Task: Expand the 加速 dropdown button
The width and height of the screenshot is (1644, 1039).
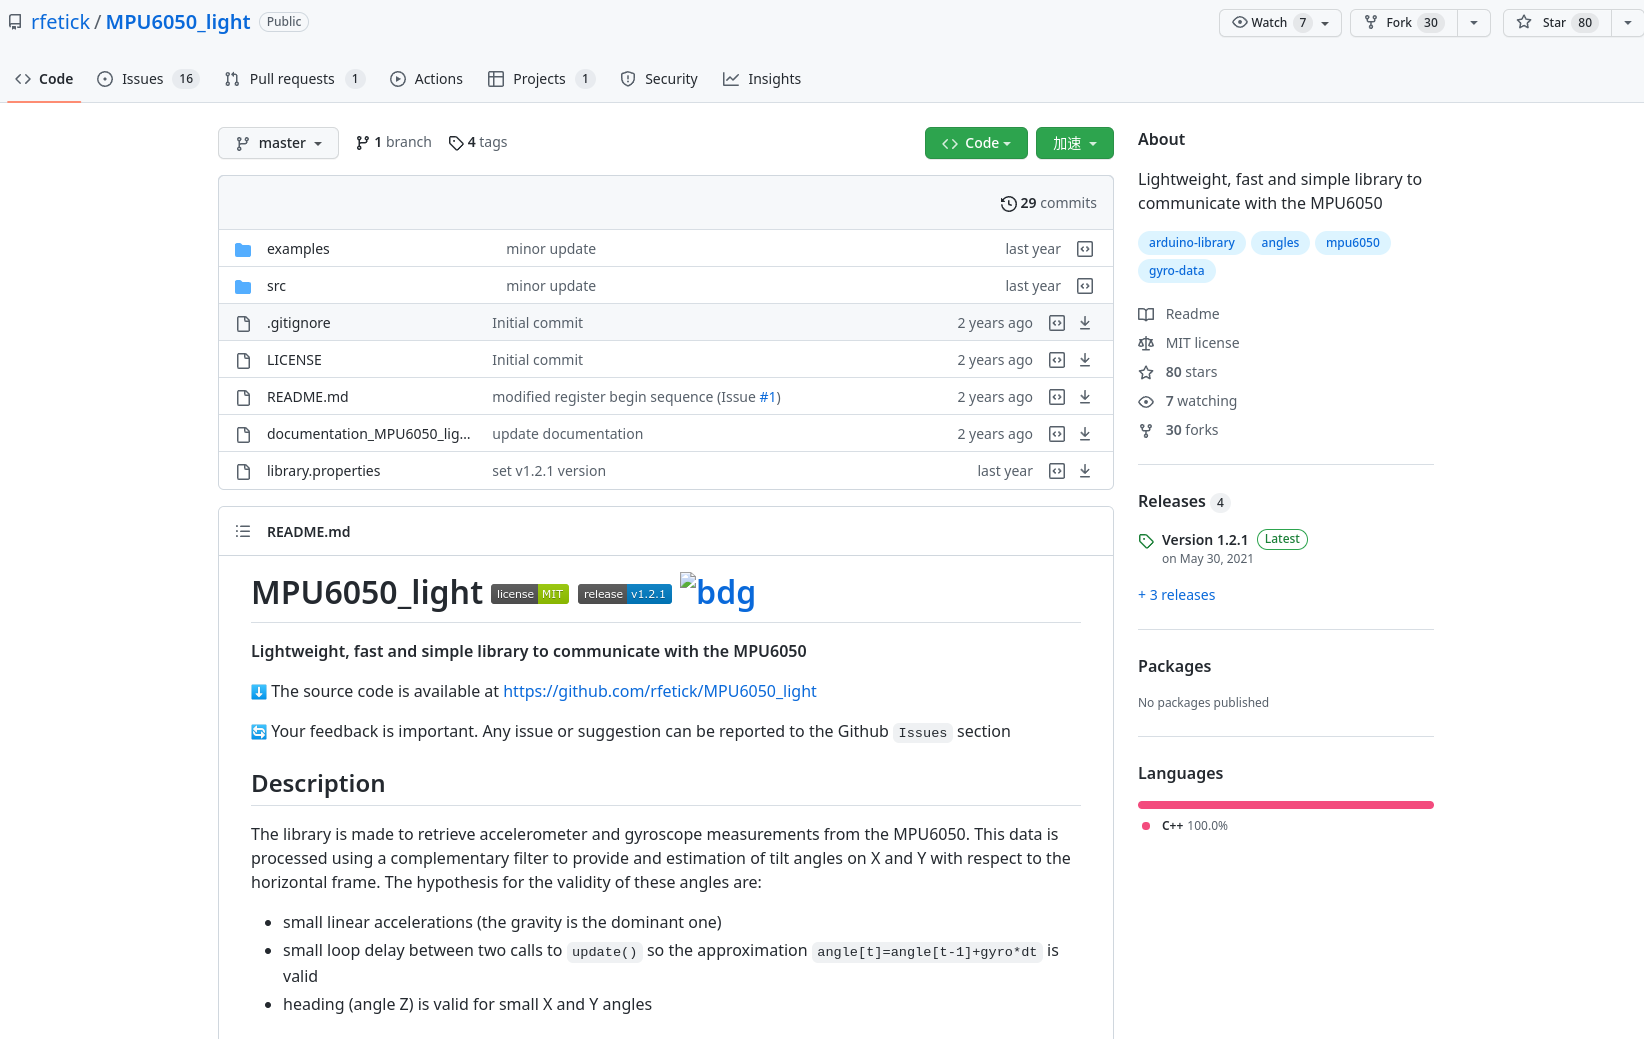Action: click(1074, 143)
